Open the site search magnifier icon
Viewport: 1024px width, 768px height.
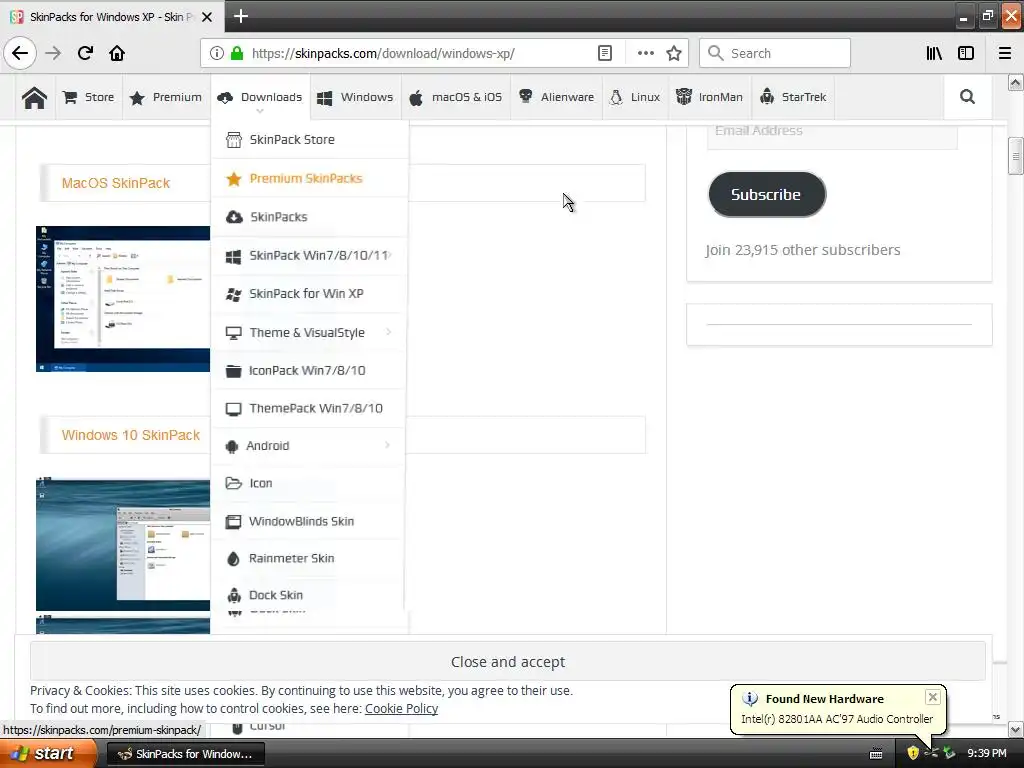click(x=967, y=97)
